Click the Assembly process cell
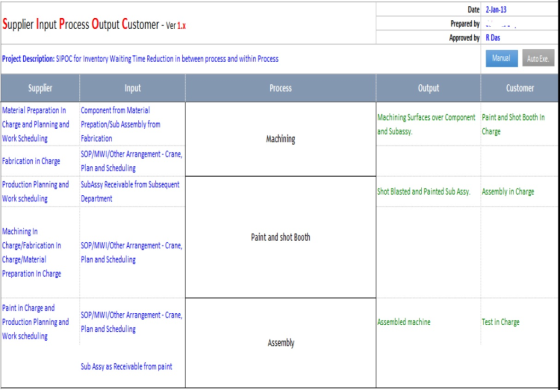Image resolution: width=560 pixels, height=390 pixels. click(x=281, y=343)
